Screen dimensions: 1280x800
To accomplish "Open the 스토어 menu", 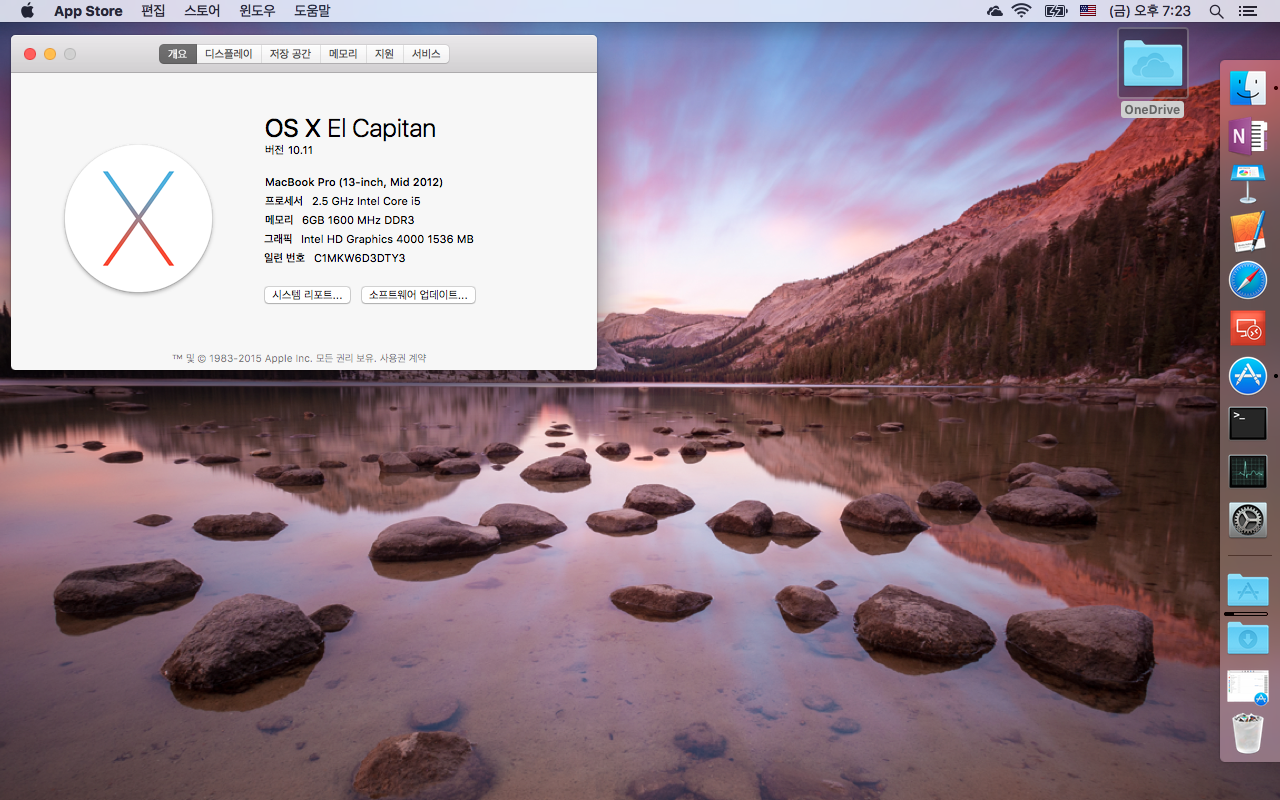I will (x=202, y=11).
